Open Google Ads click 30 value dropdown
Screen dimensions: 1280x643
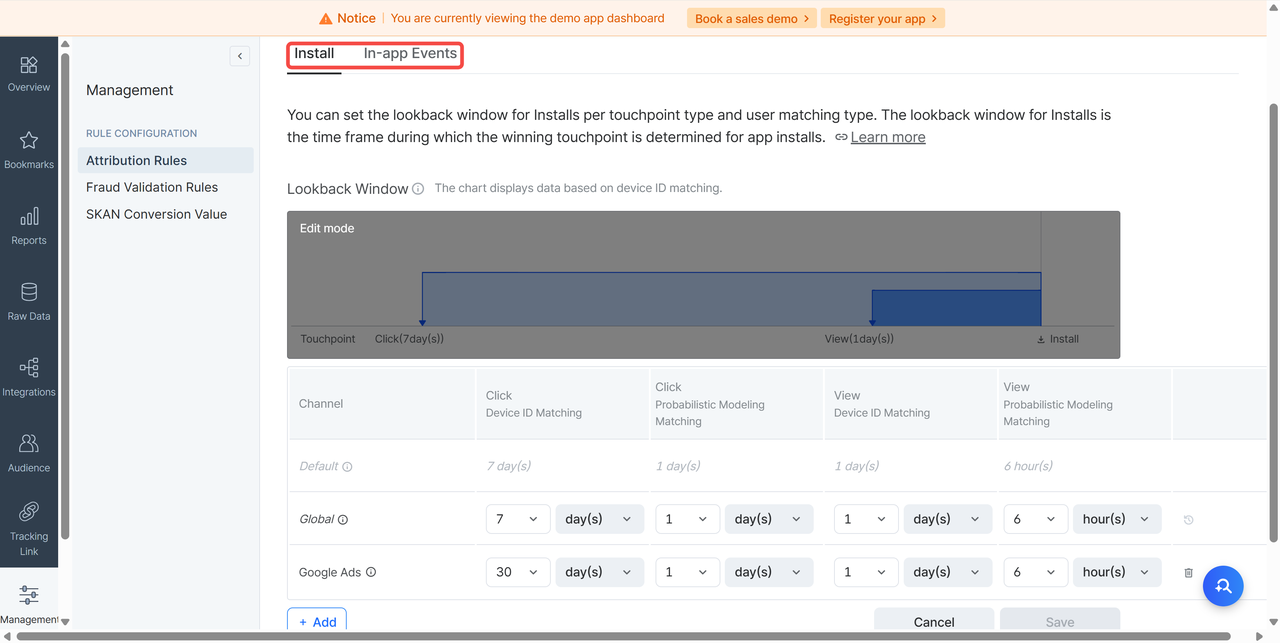517,572
